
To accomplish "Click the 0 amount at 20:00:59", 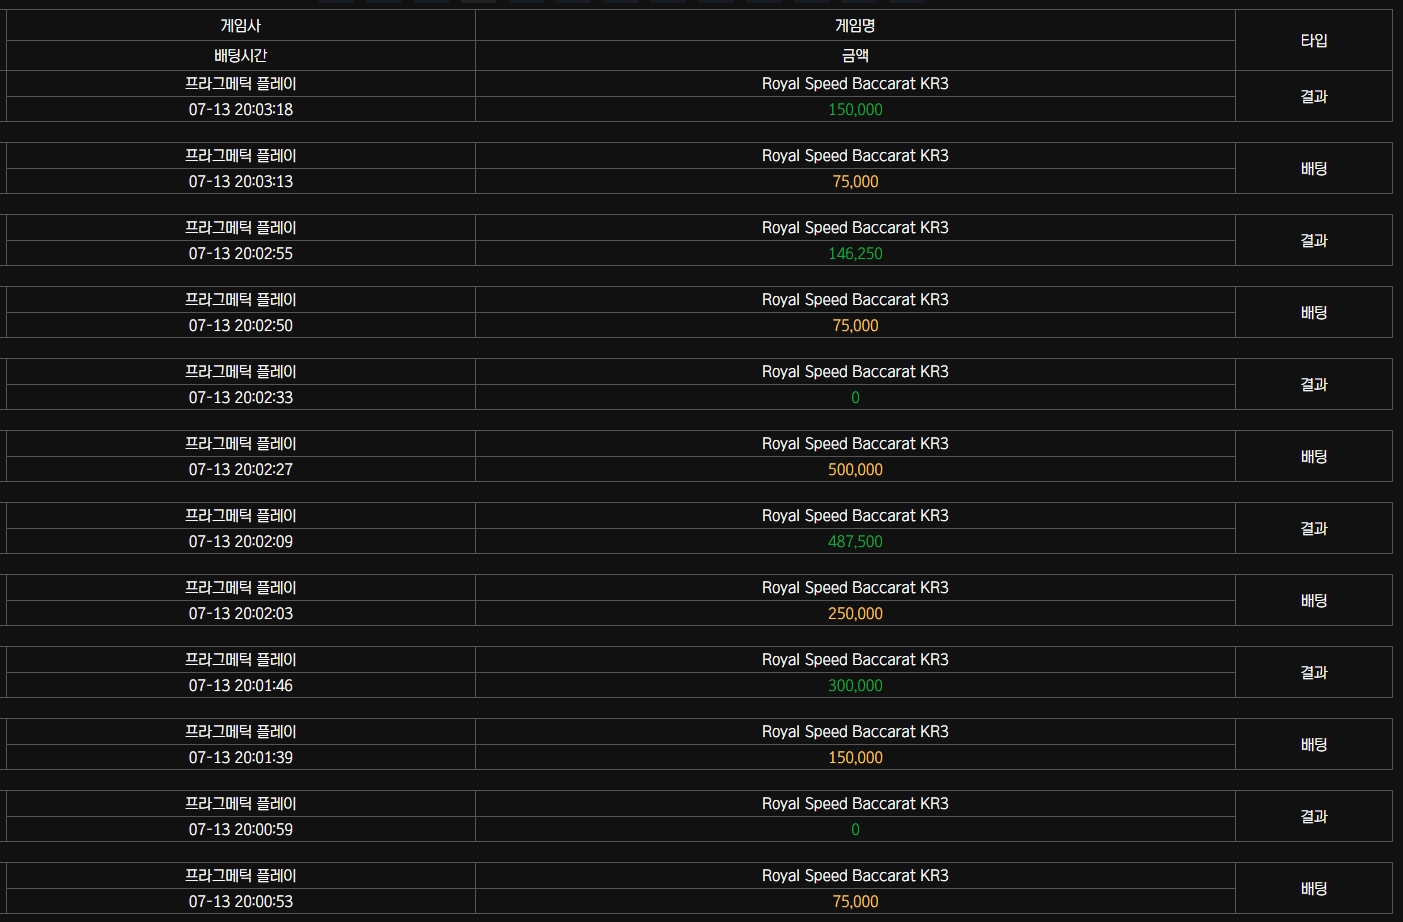I will coord(855,830).
